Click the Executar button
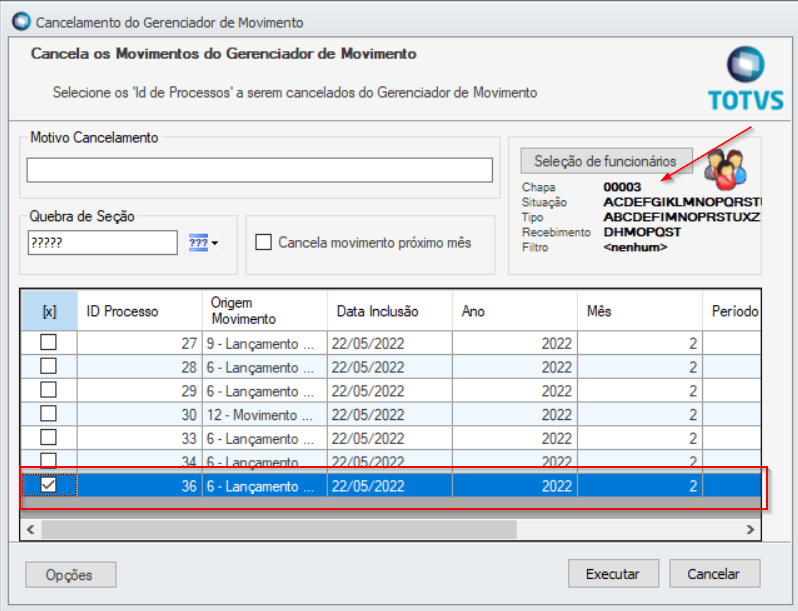The height and width of the screenshot is (611, 798). tap(613, 574)
